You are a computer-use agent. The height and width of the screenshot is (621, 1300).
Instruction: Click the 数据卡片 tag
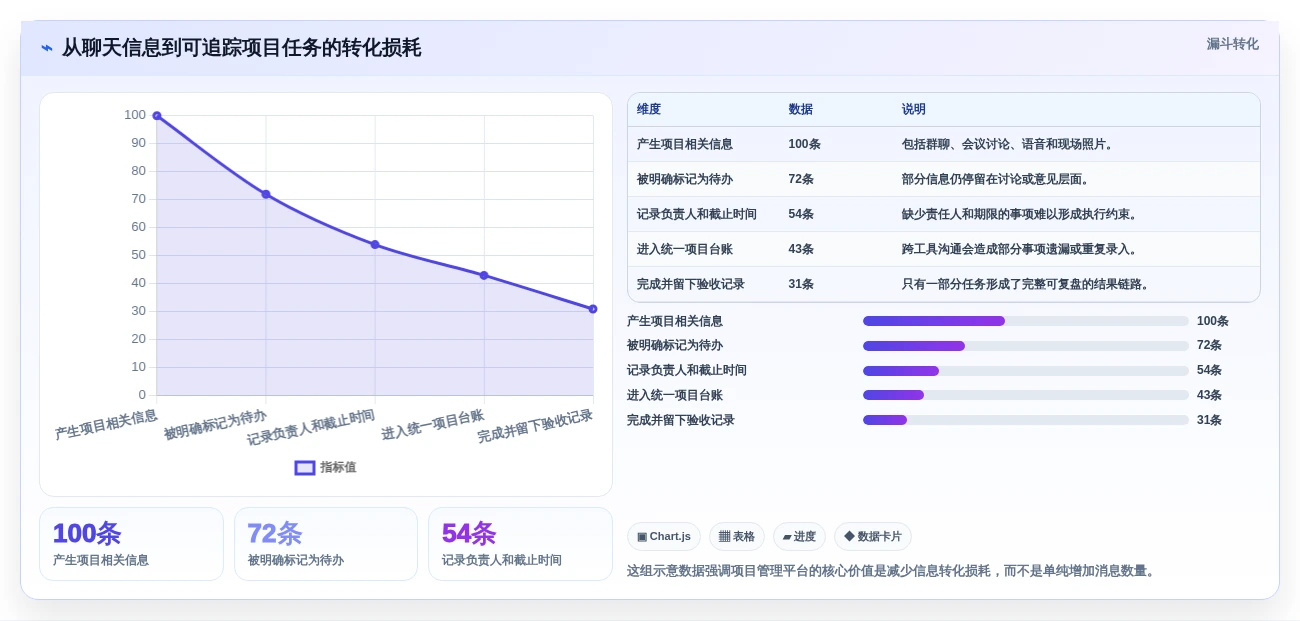click(x=873, y=536)
